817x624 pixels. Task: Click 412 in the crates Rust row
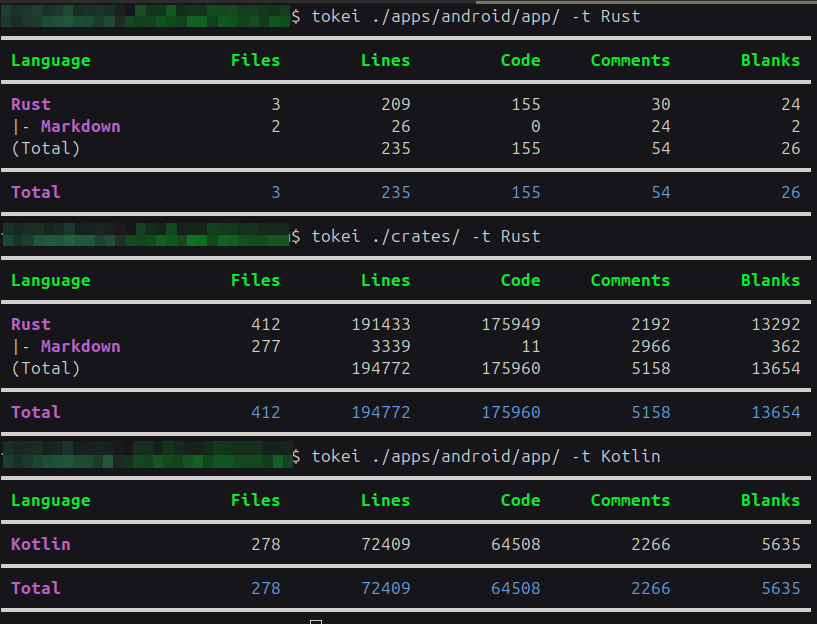(266, 325)
